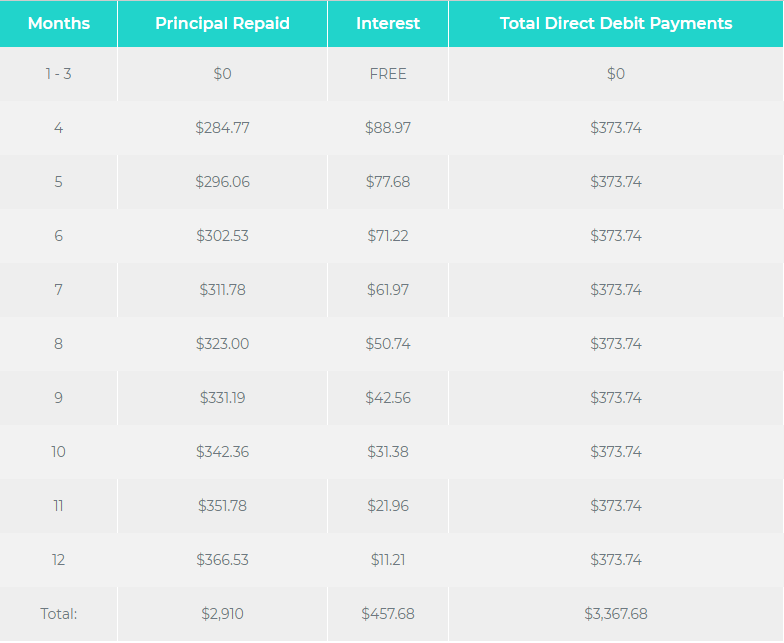Screen dimensions: 784x643
Task: Click the $71.22 interest amount
Action: click(x=388, y=236)
